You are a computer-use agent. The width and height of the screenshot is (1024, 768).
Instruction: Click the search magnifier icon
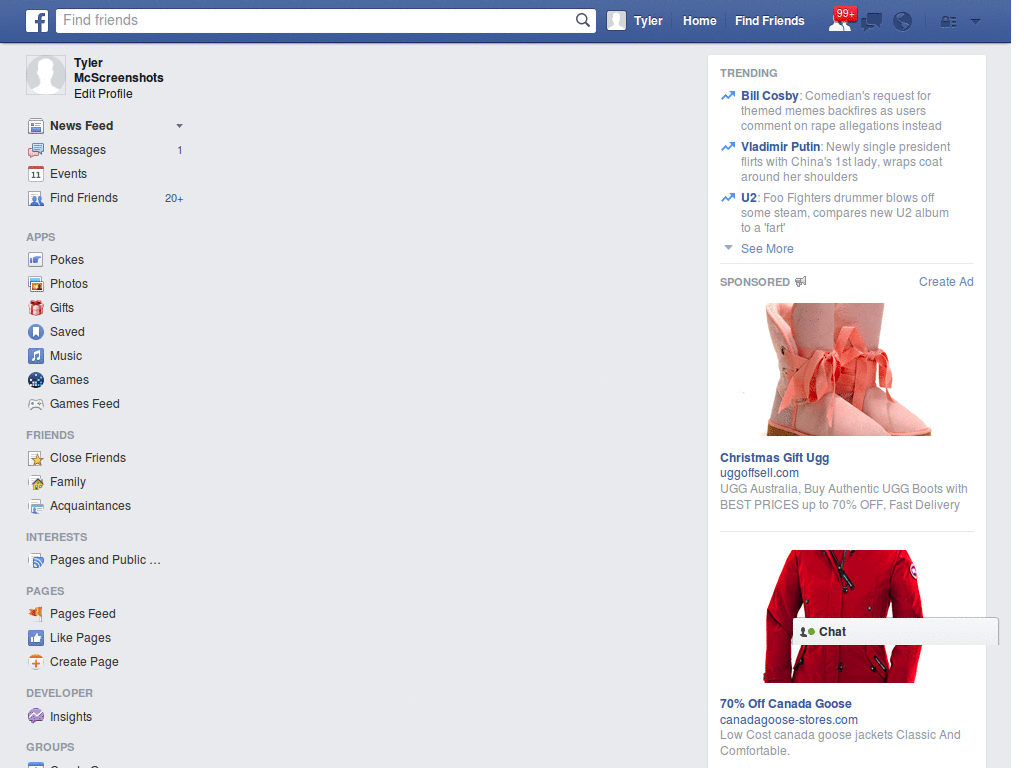[x=583, y=20]
